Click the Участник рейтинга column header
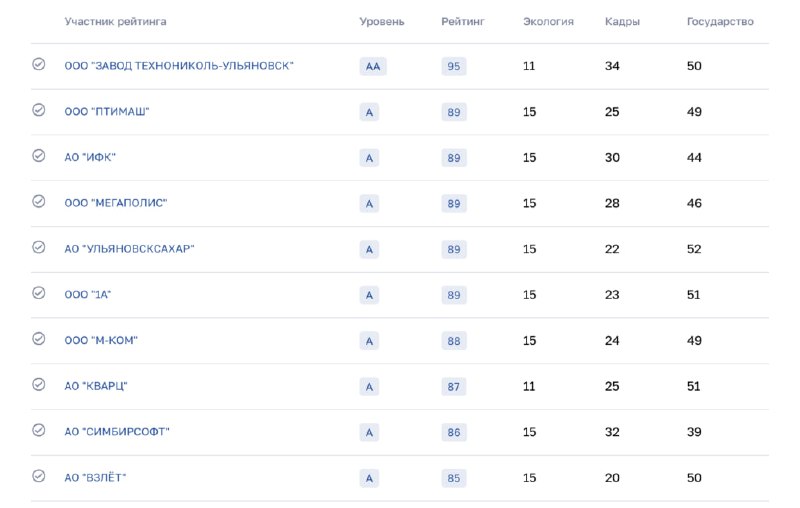Viewport: 800px width, 508px height. (115, 21)
